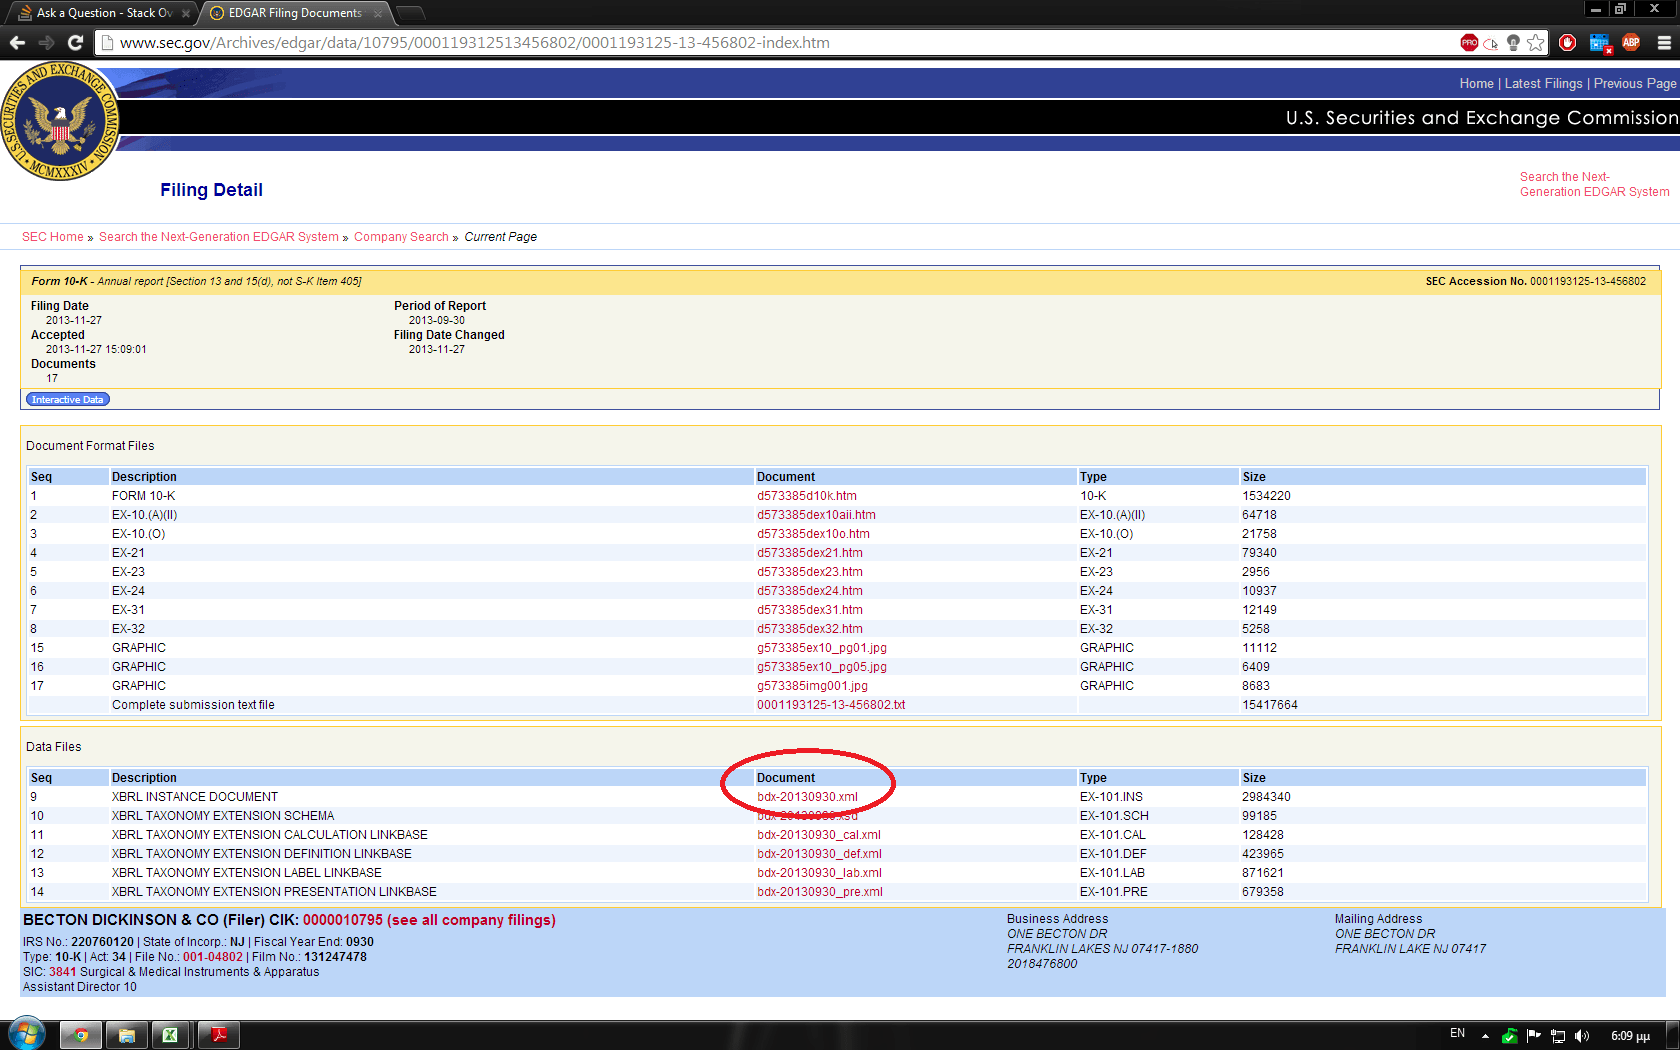Open d573385dex10o.htm document
Image resolution: width=1680 pixels, height=1050 pixels.
point(813,534)
